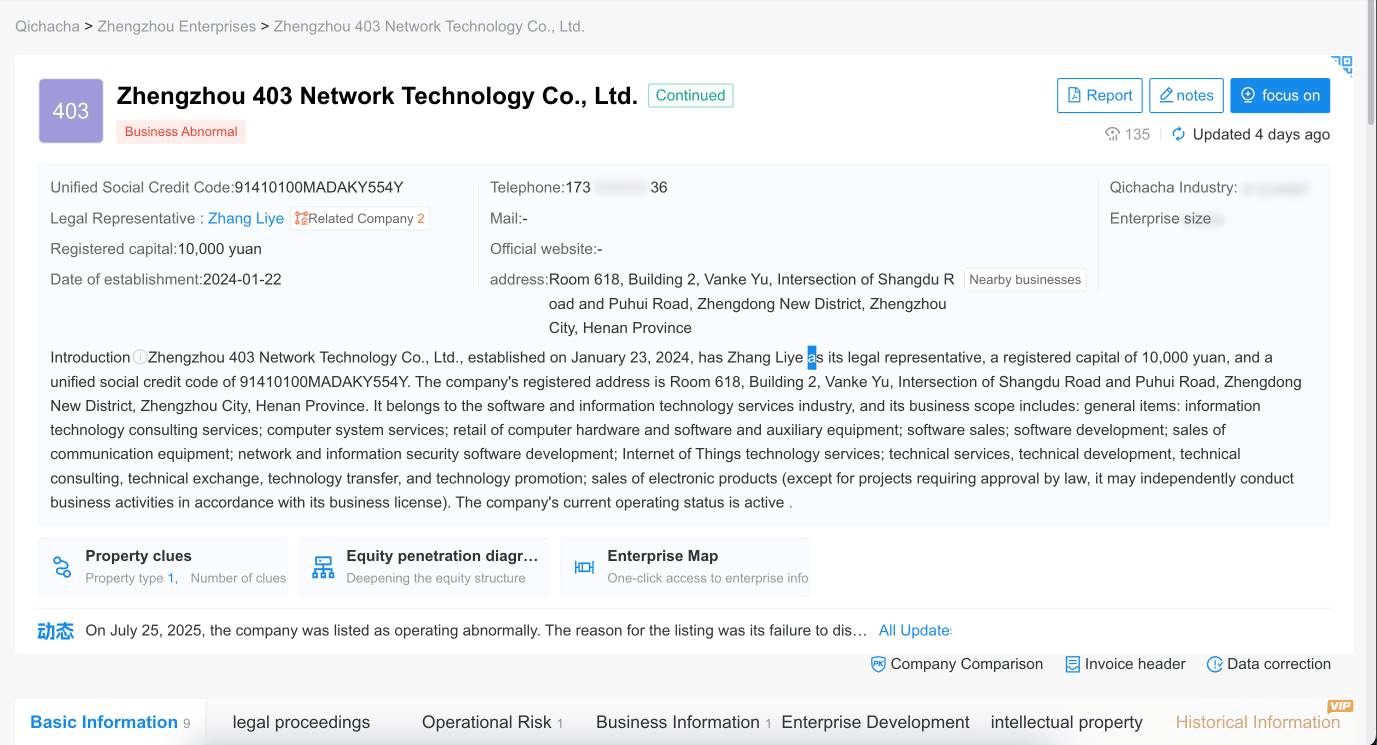Click the Data correction icon

[1216, 664]
